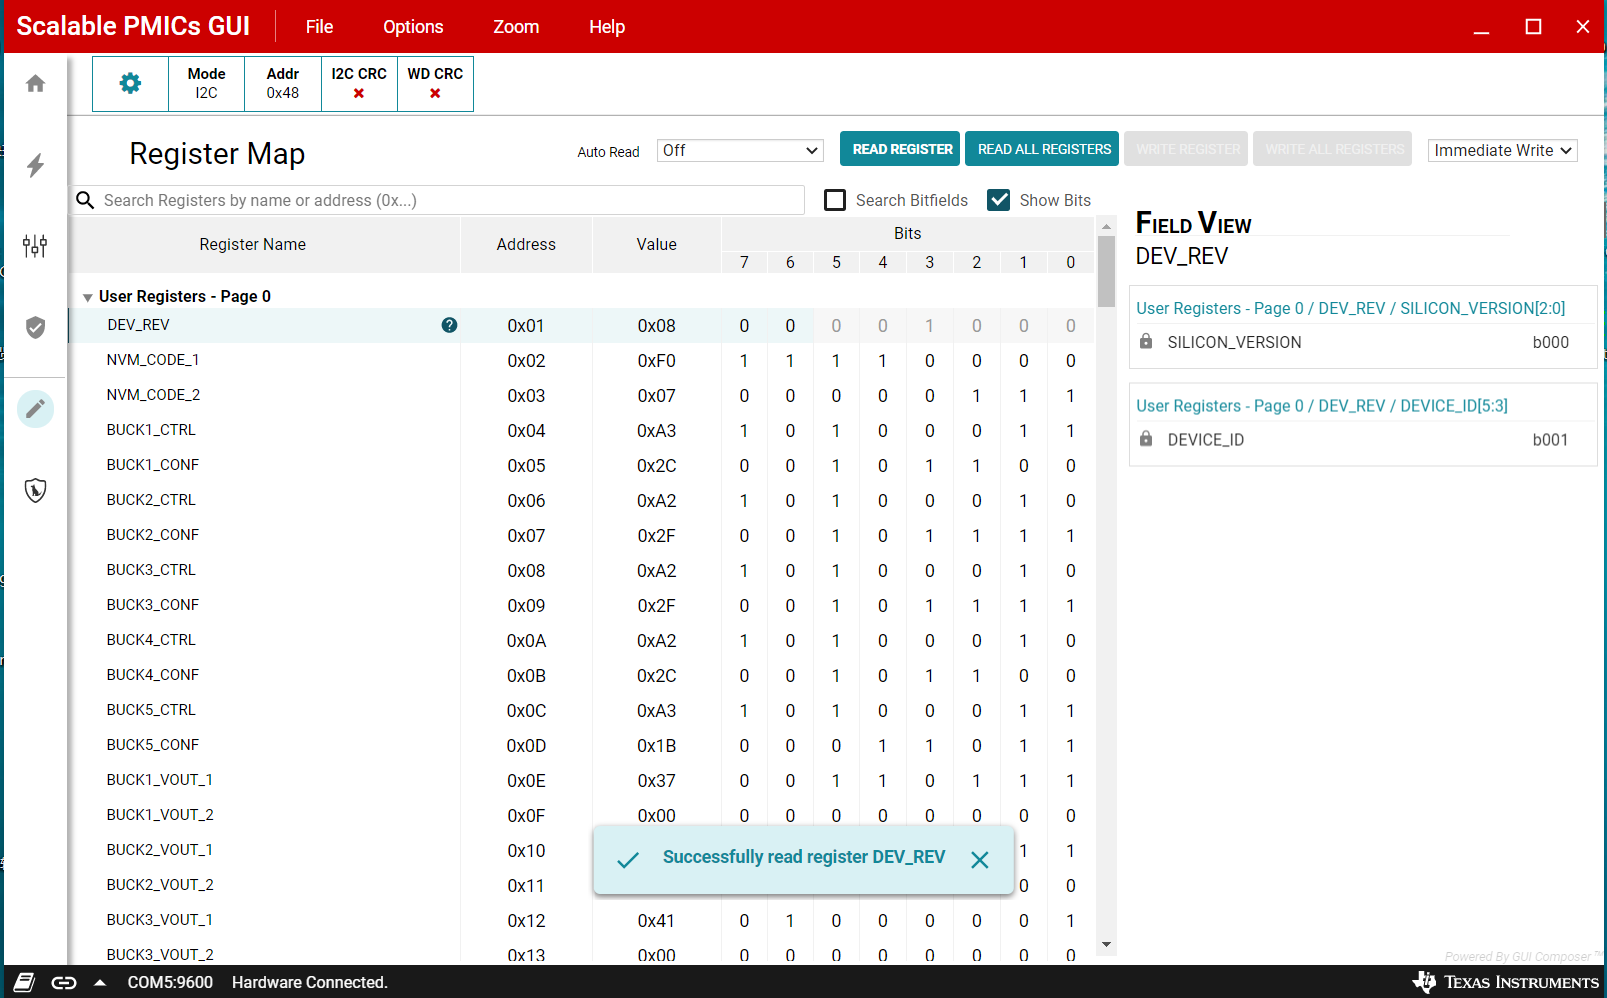Click the register search input field
Image resolution: width=1607 pixels, height=998 pixels.
(x=450, y=200)
